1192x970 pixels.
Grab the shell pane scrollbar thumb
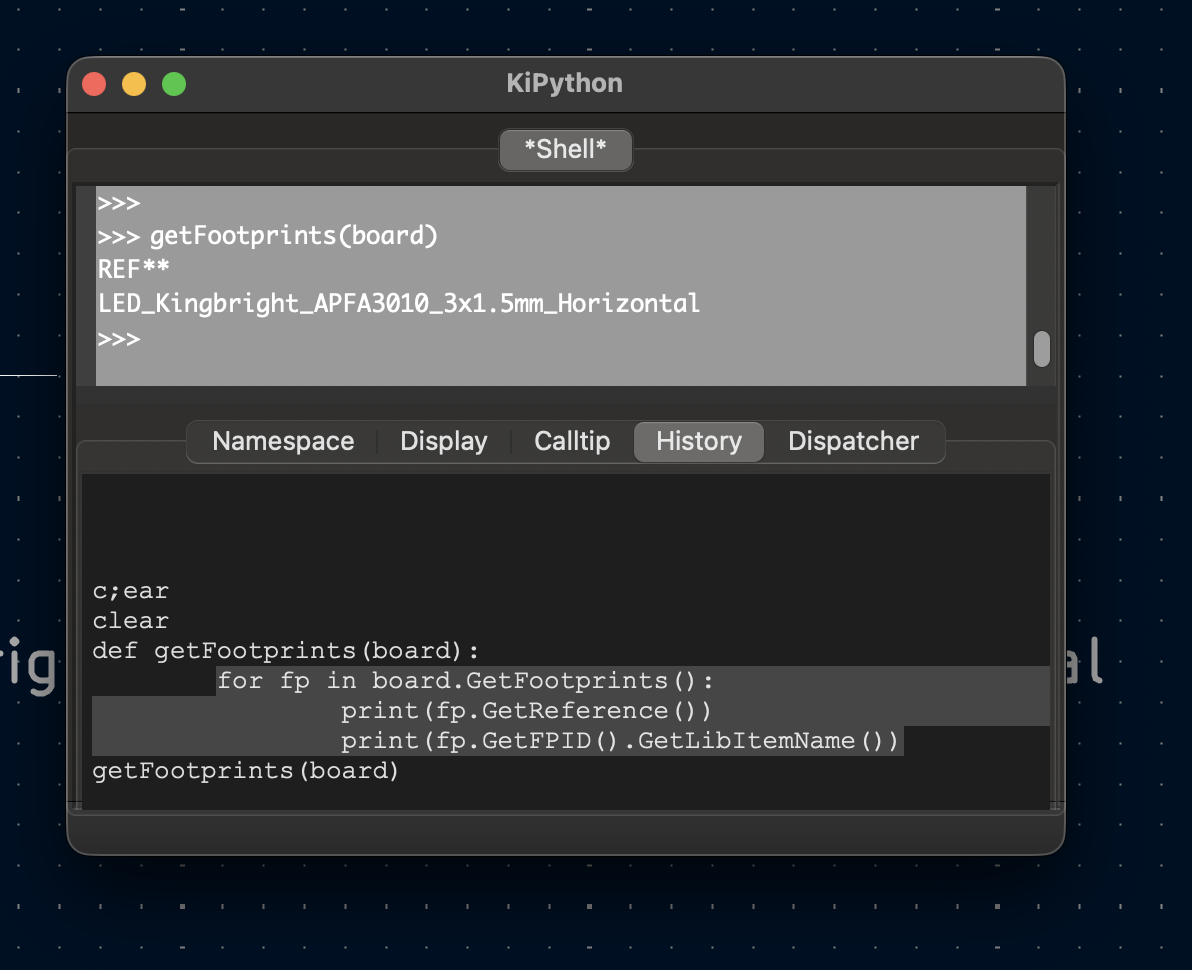coord(1041,349)
